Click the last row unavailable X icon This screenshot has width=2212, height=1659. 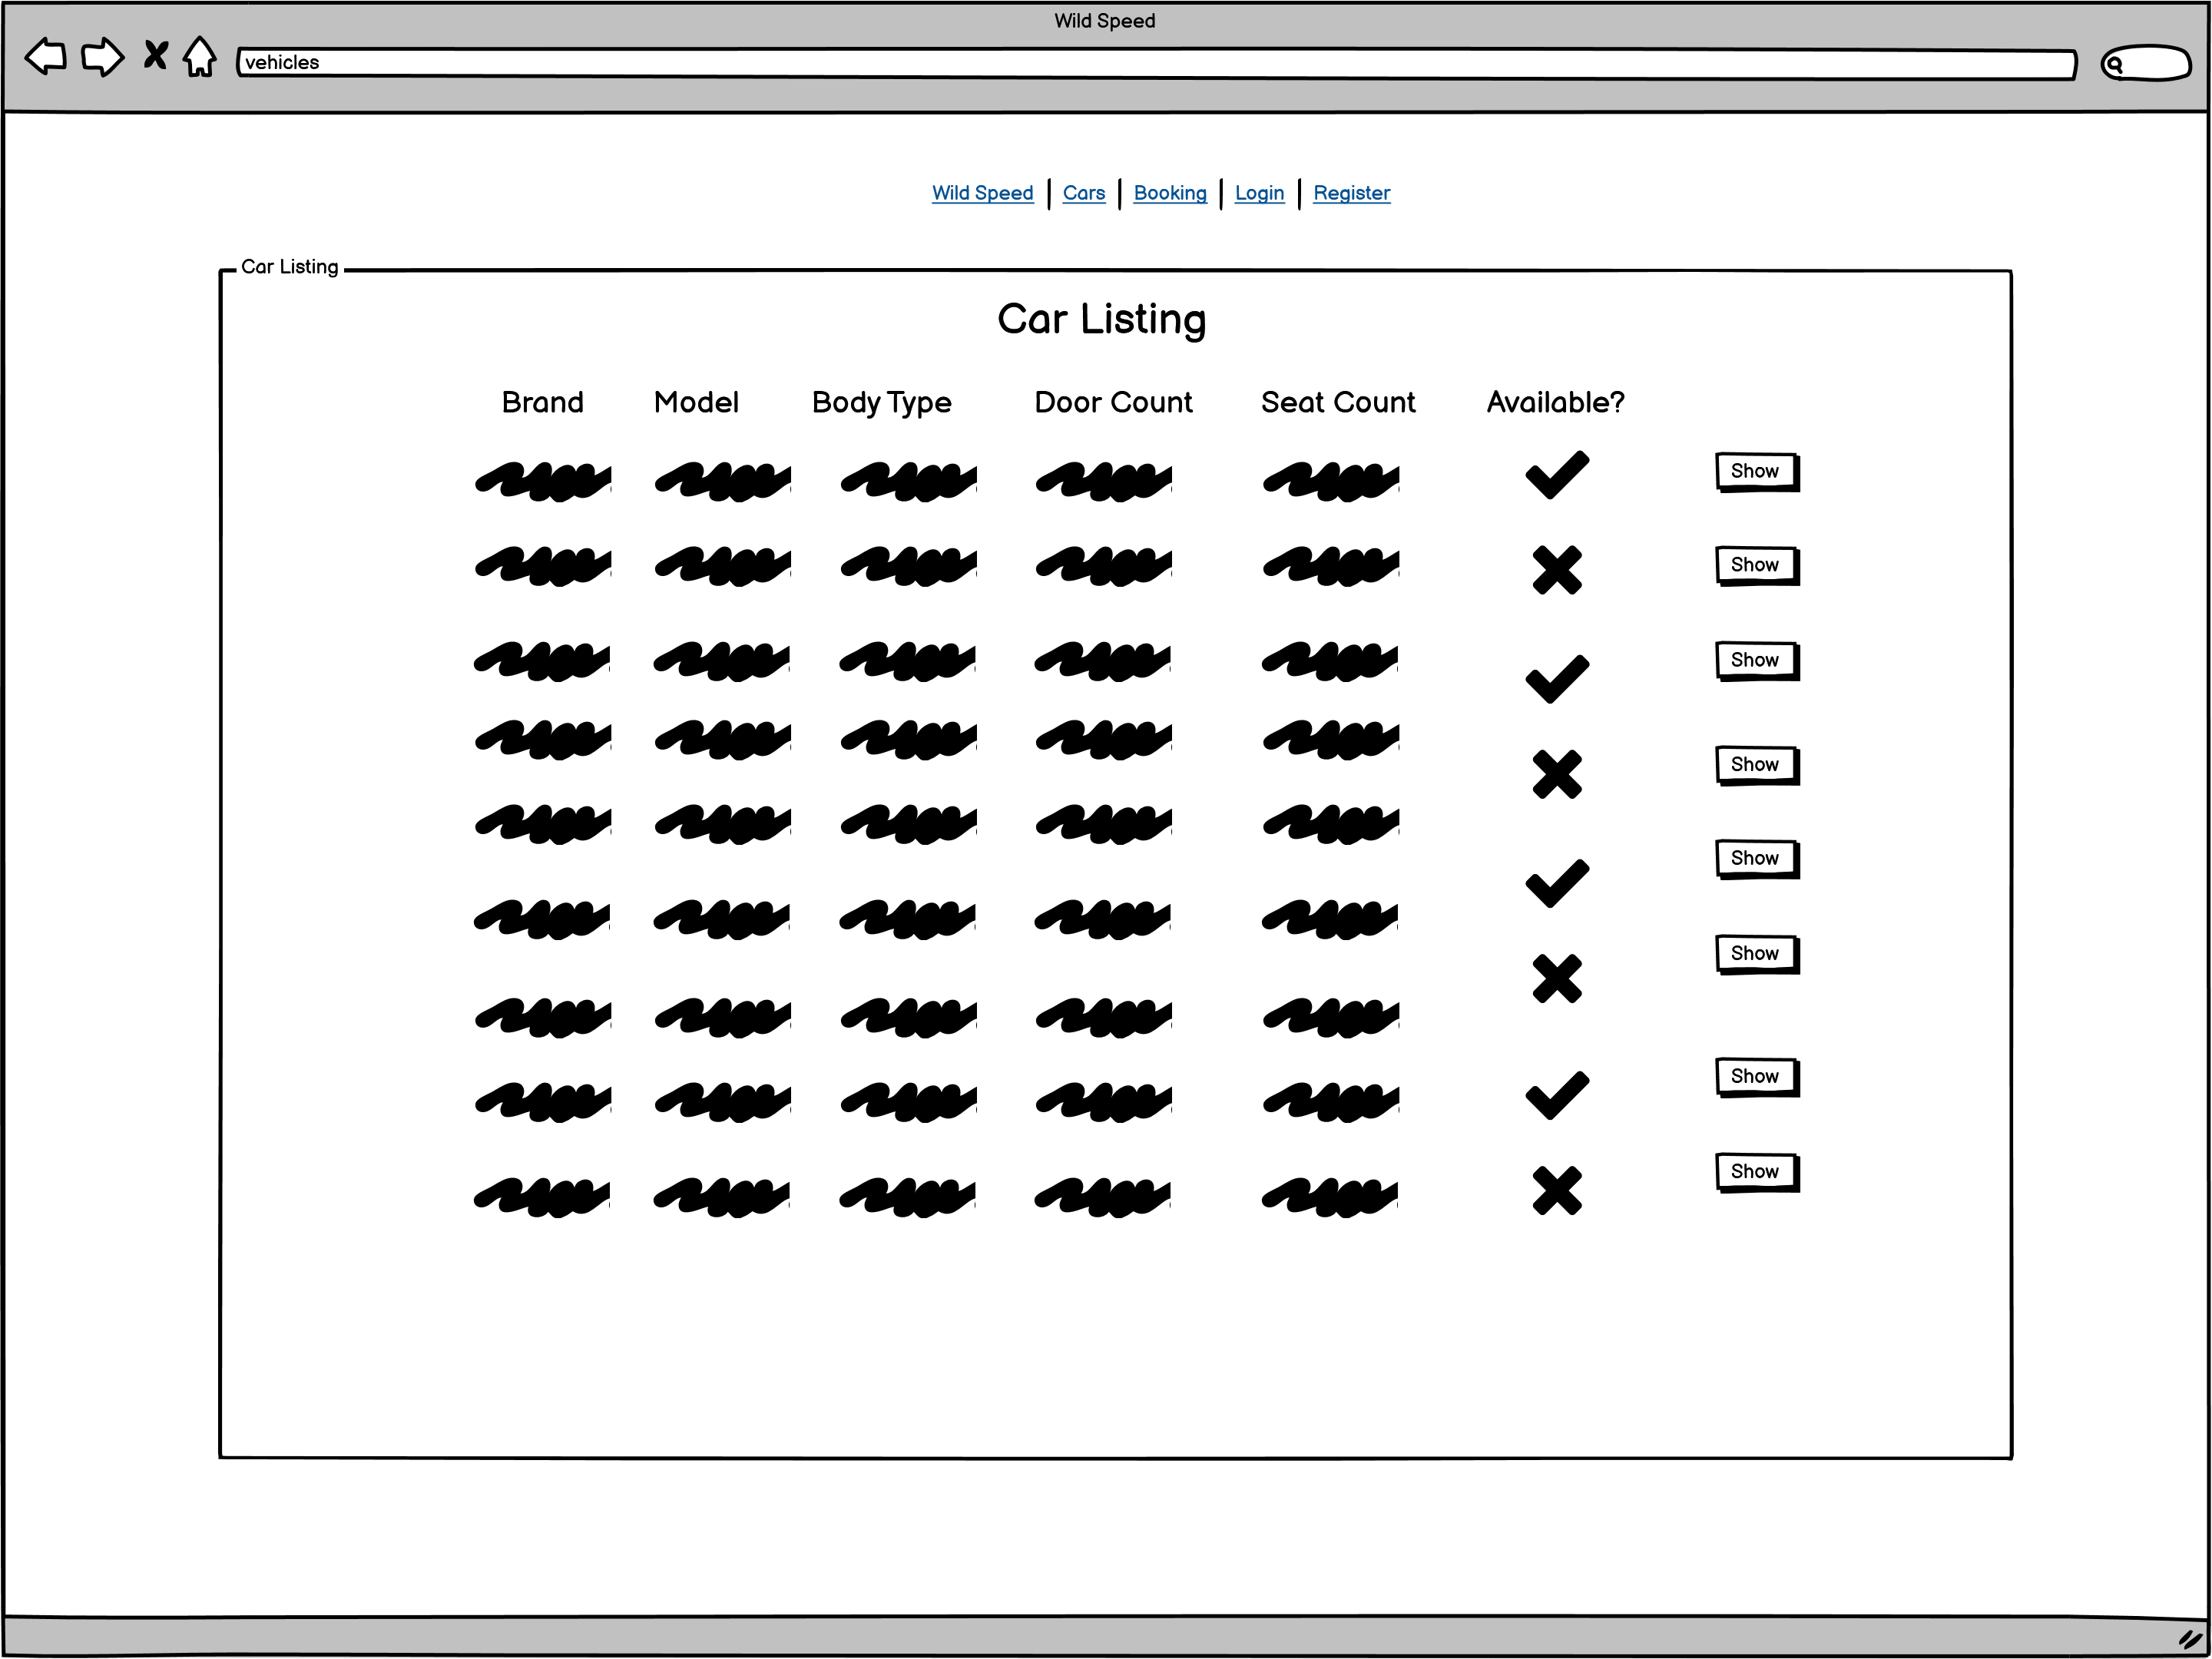[x=1556, y=1190]
